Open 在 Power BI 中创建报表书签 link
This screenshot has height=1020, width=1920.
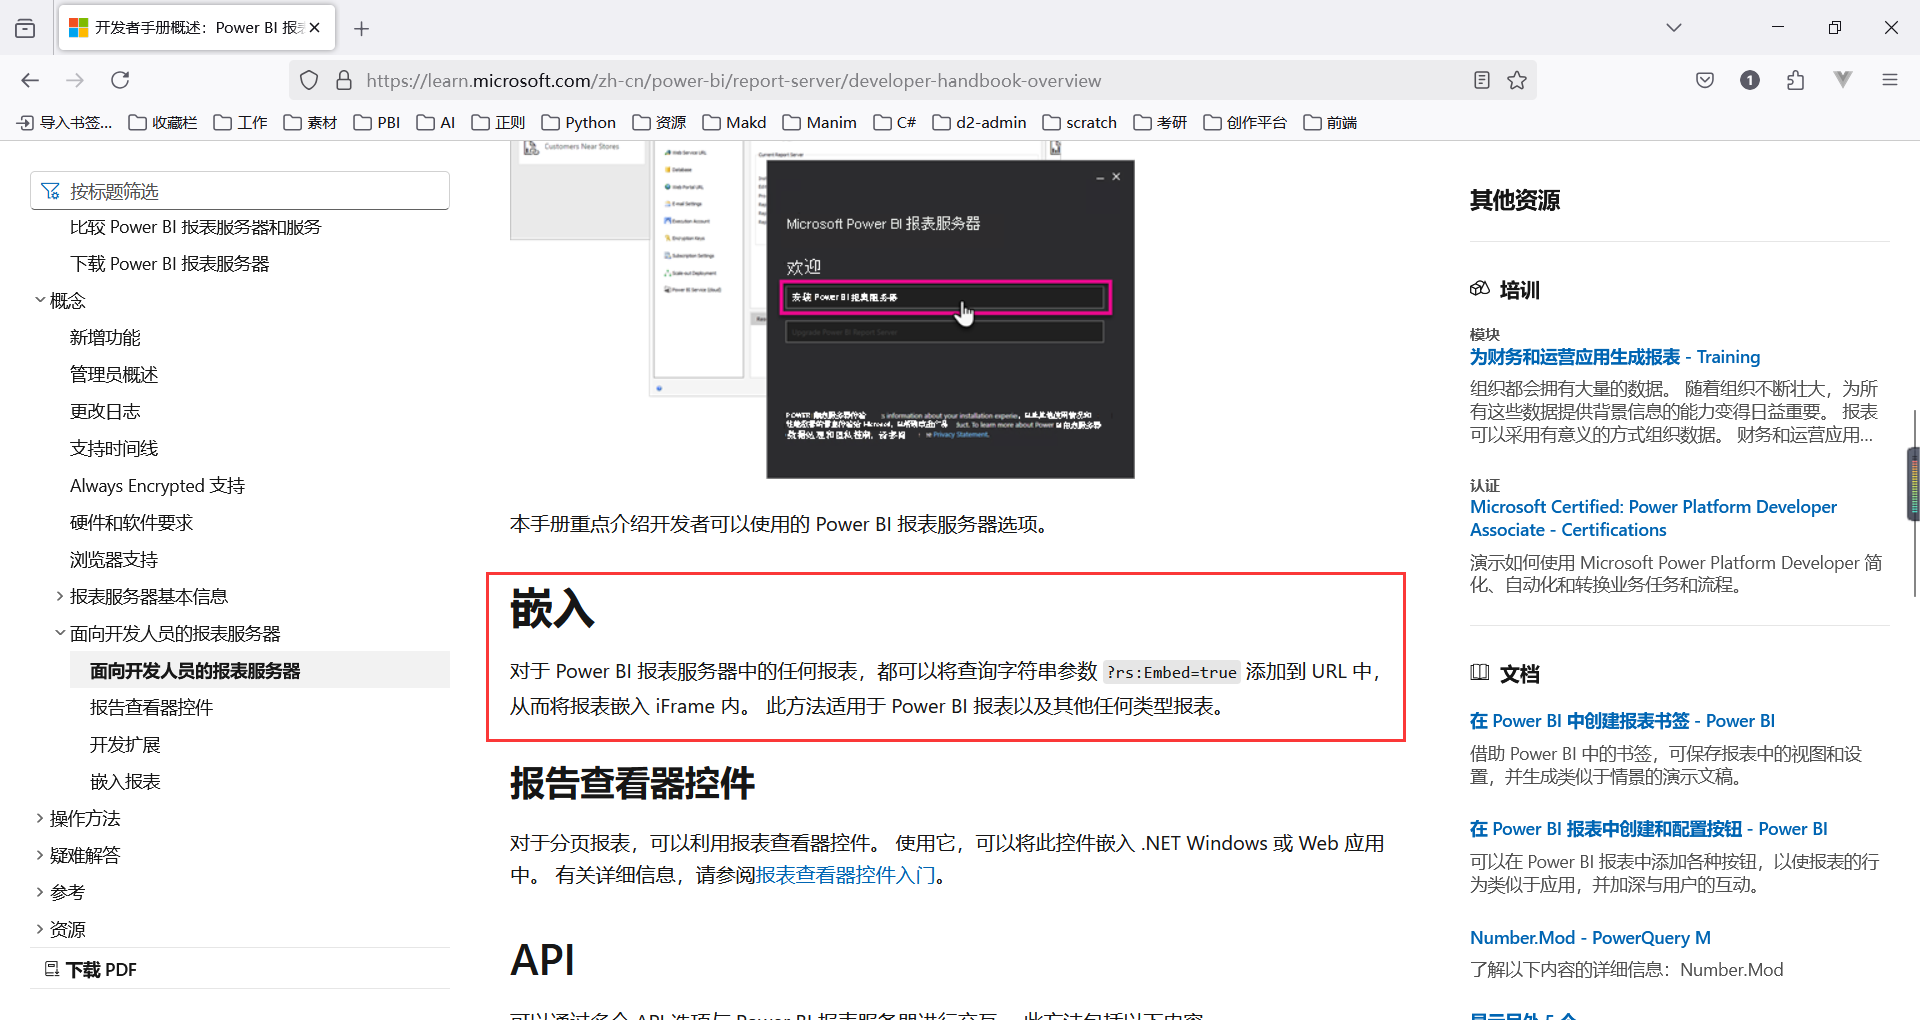[1622, 721]
